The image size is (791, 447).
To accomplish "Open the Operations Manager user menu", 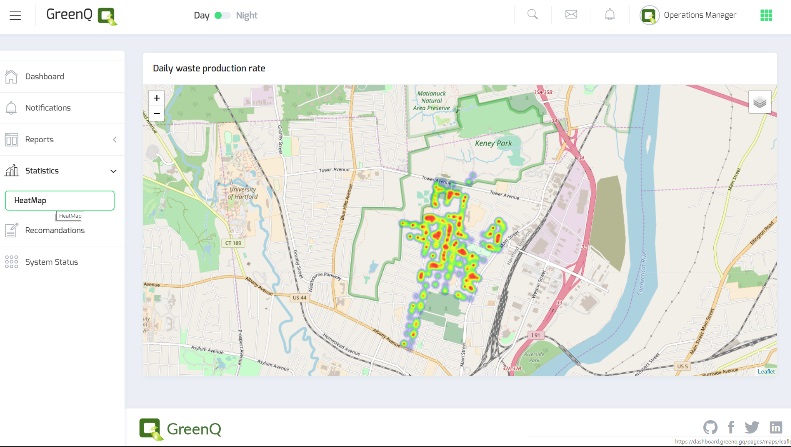I will (x=688, y=15).
